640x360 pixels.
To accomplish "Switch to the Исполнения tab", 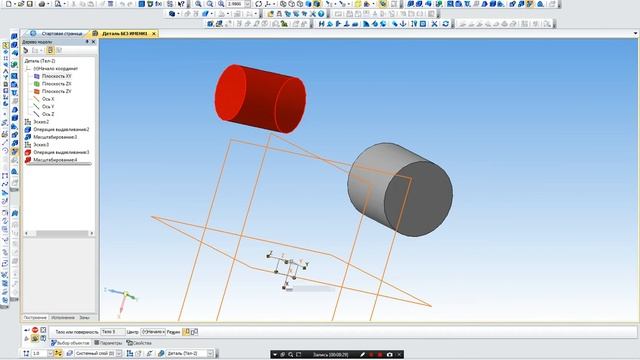I will tap(63, 318).
